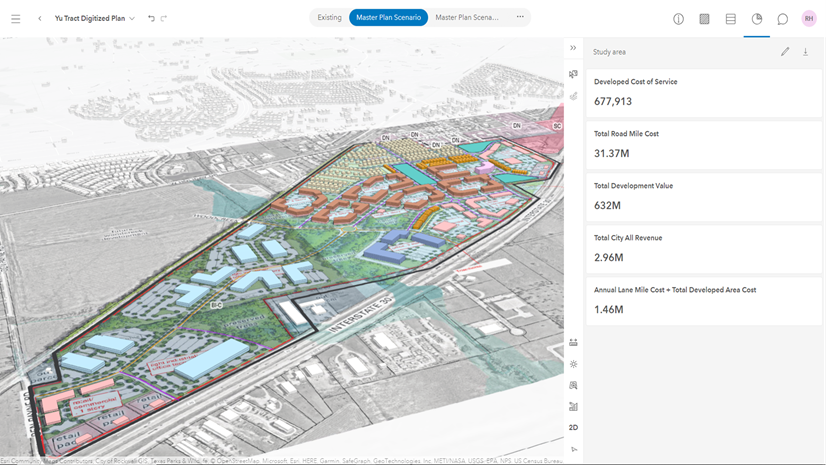
Task: Open the hamburger main menu
Action: (x=16, y=18)
